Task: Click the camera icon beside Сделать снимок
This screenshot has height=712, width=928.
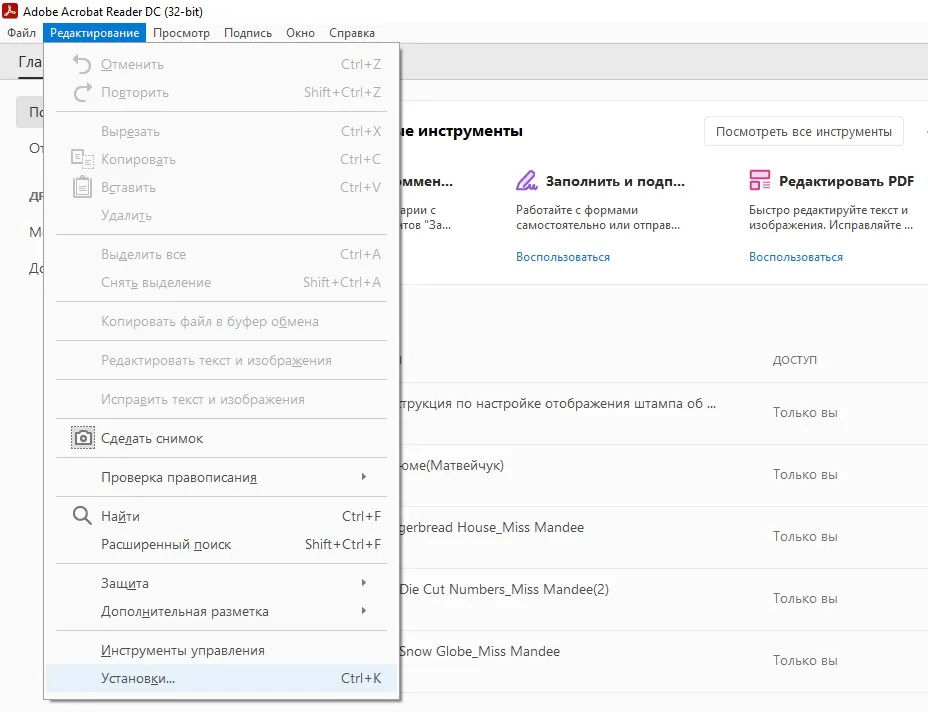Action: click(x=83, y=438)
